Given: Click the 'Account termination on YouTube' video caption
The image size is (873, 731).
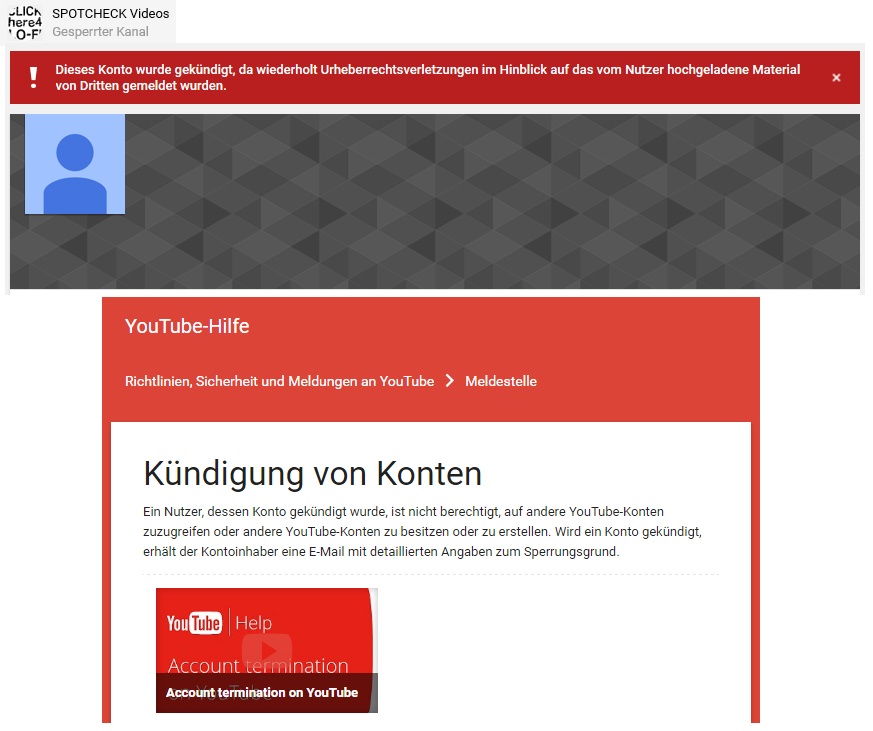Looking at the screenshot, I should coord(262,693).
